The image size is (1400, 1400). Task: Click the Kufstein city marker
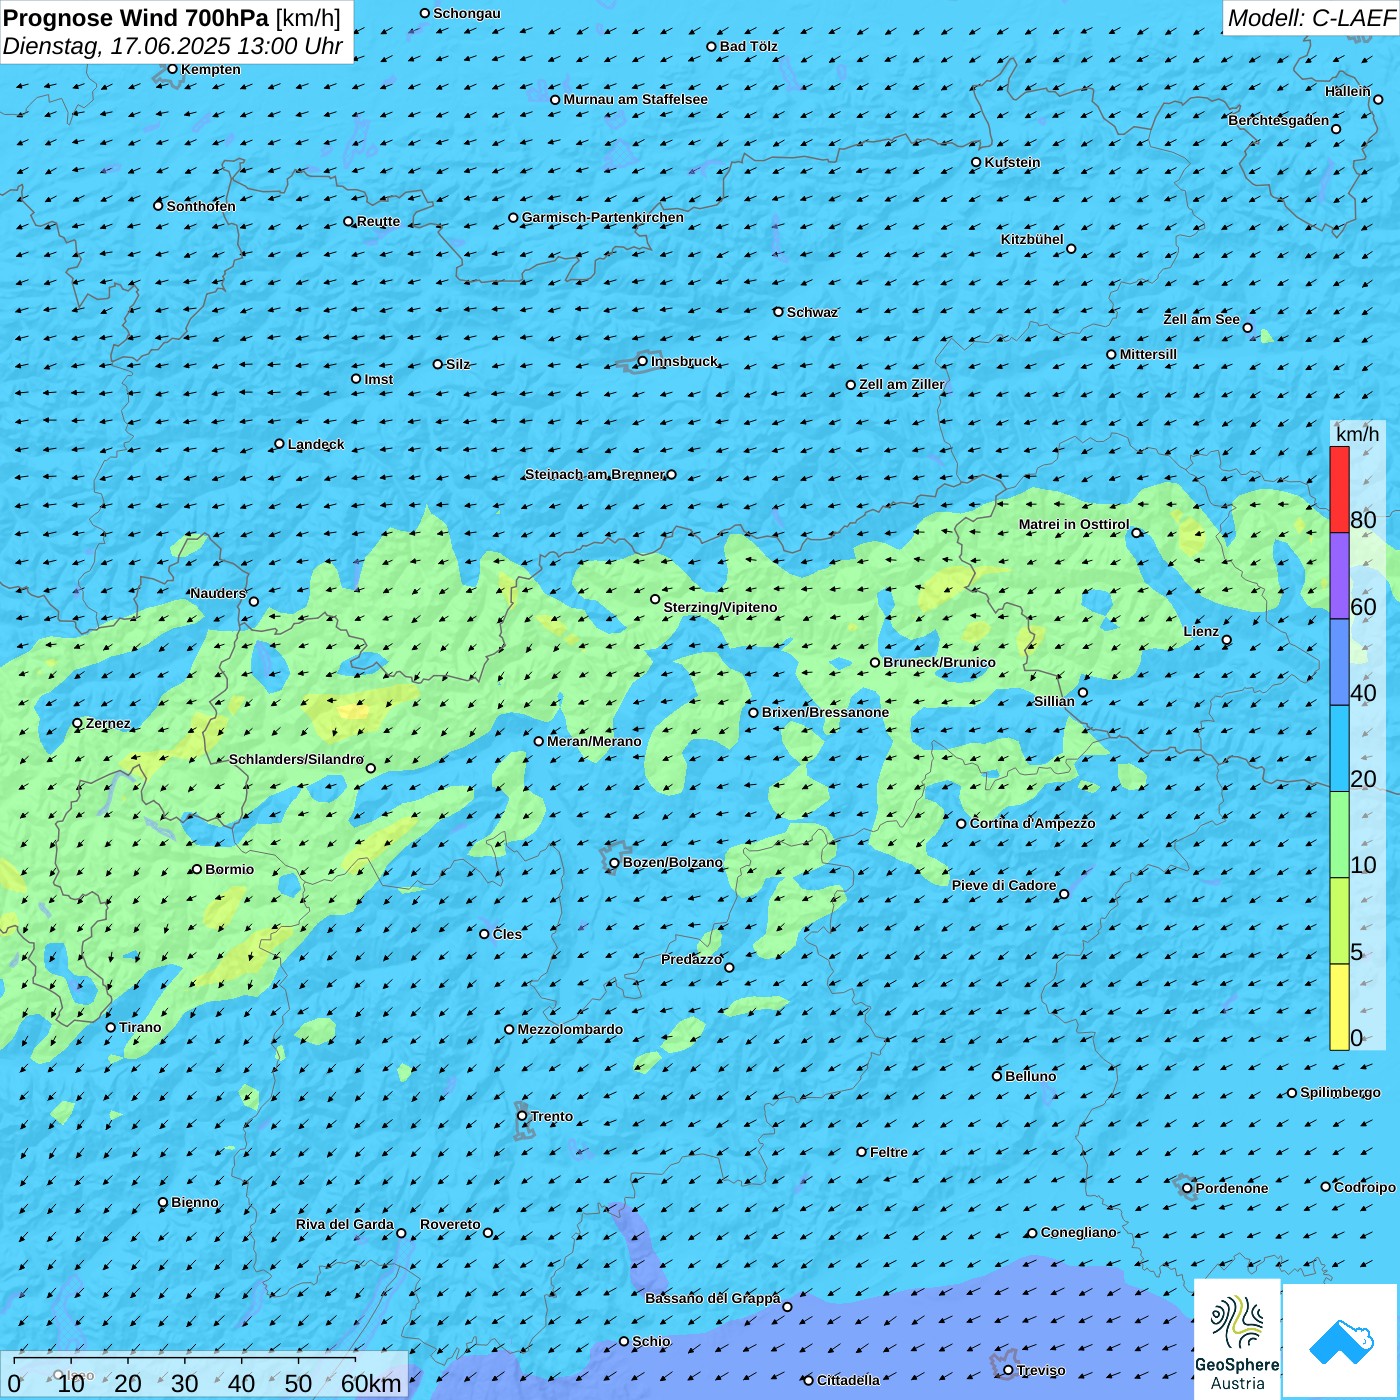tap(976, 162)
